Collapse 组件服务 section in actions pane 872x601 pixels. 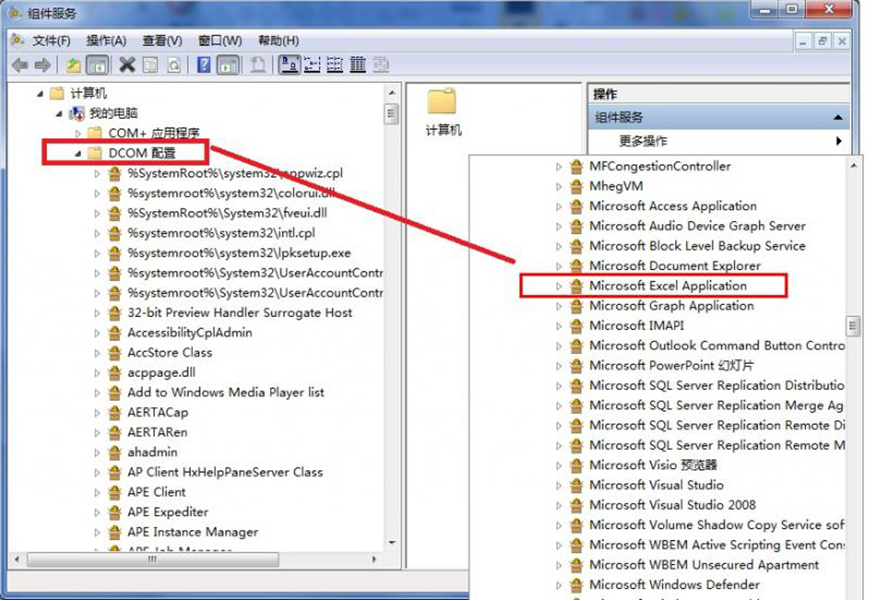[x=836, y=117]
